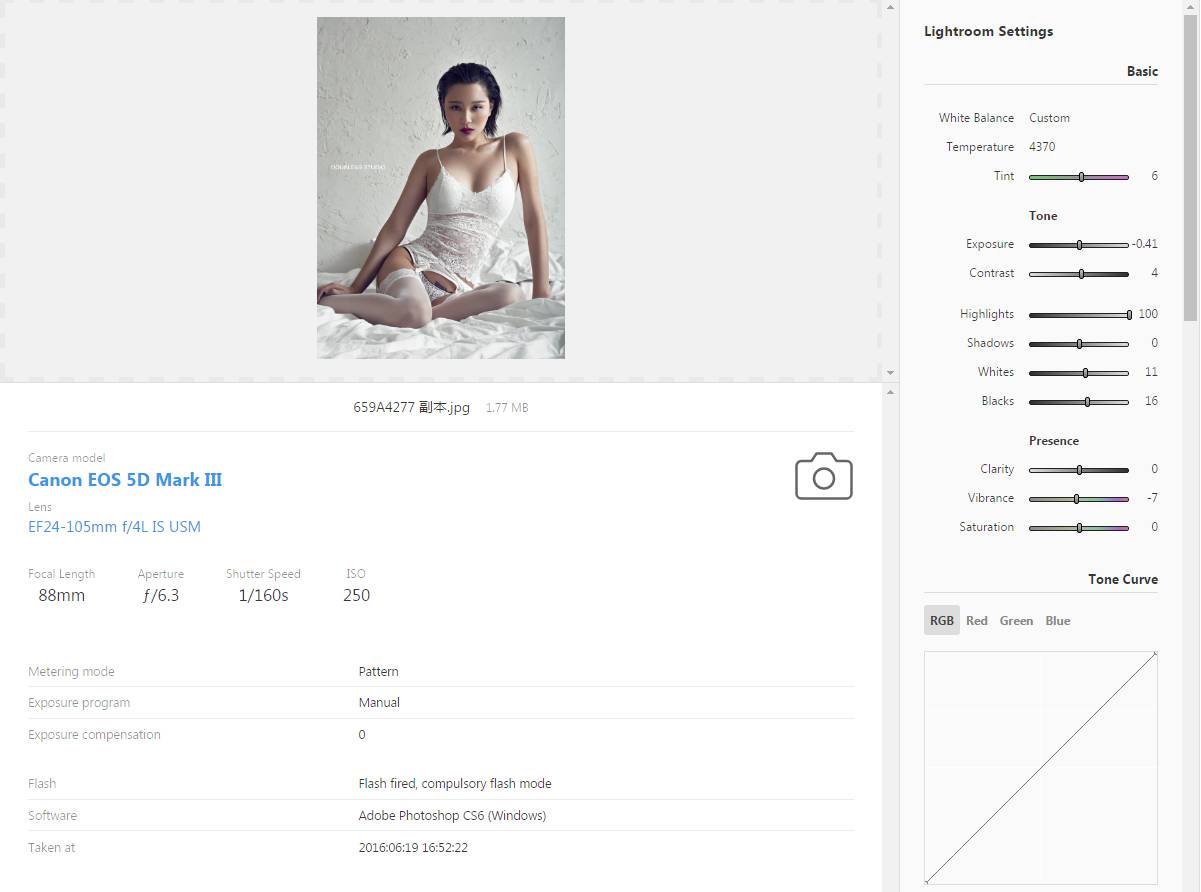The image size is (1201, 892).
Task: Click the Tone Curve section heading
Action: (x=1123, y=580)
